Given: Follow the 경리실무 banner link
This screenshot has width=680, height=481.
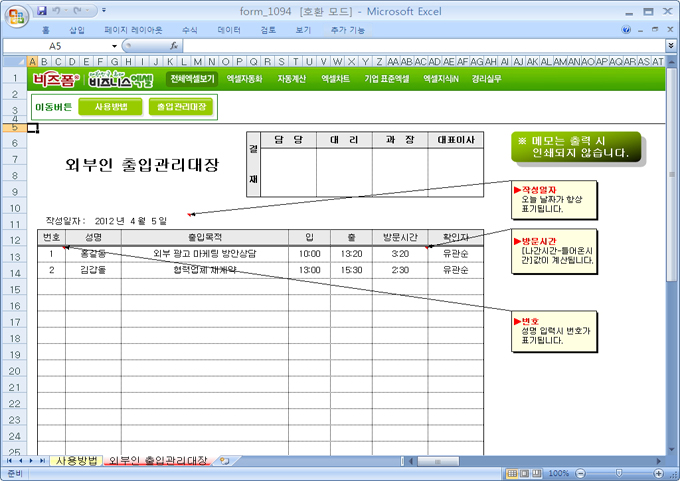Looking at the screenshot, I should pos(487,79).
